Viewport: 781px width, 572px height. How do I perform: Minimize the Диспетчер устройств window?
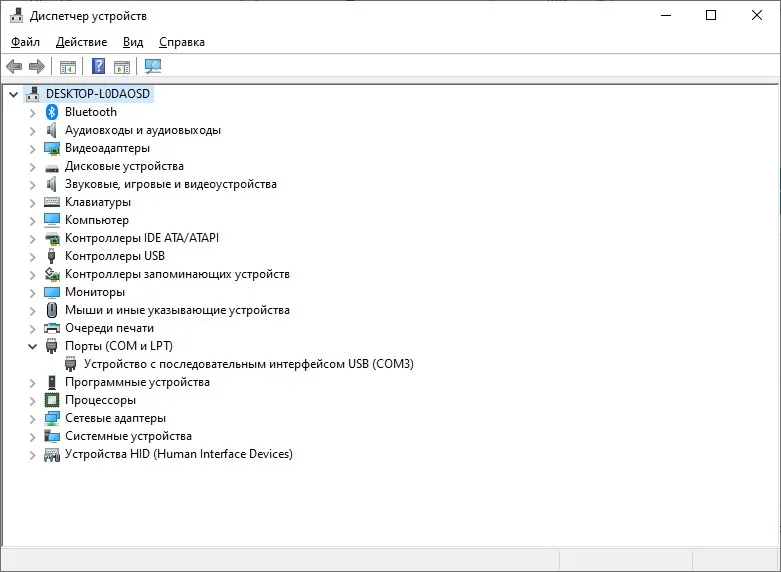point(666,15)
